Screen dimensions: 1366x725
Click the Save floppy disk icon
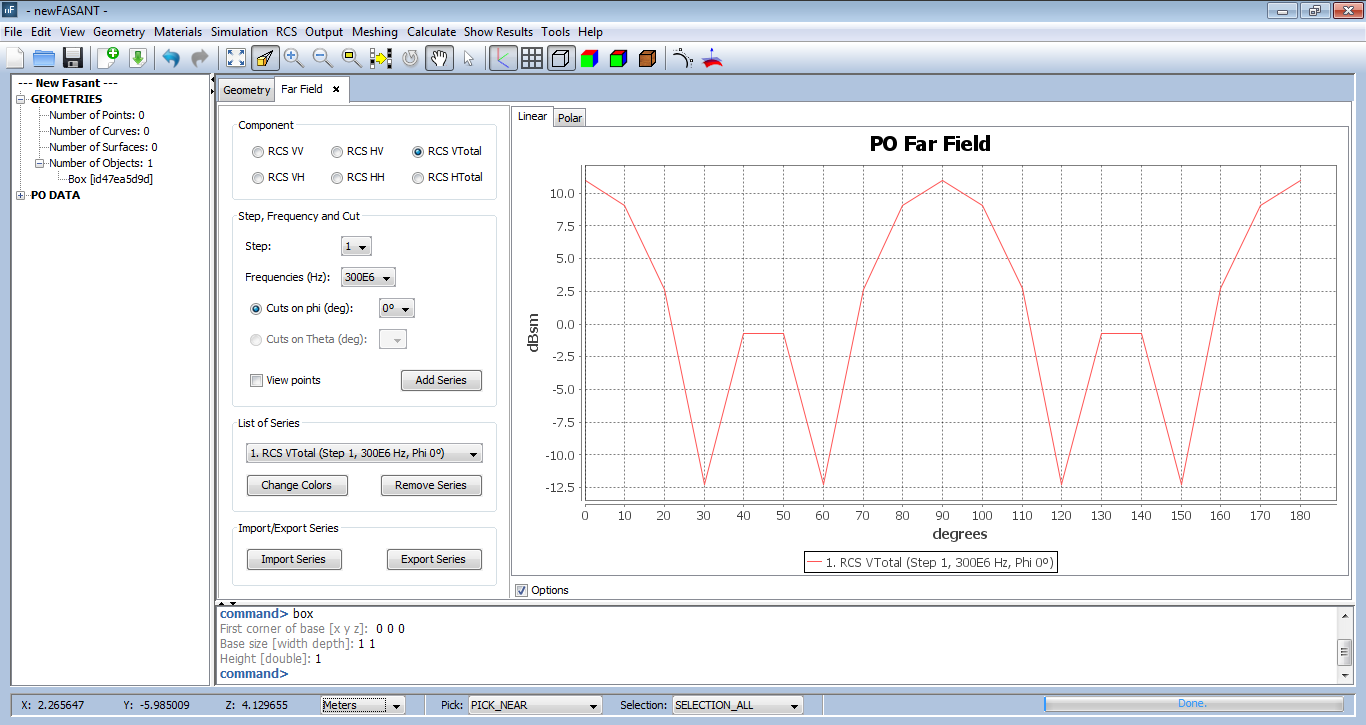point(72,58)
